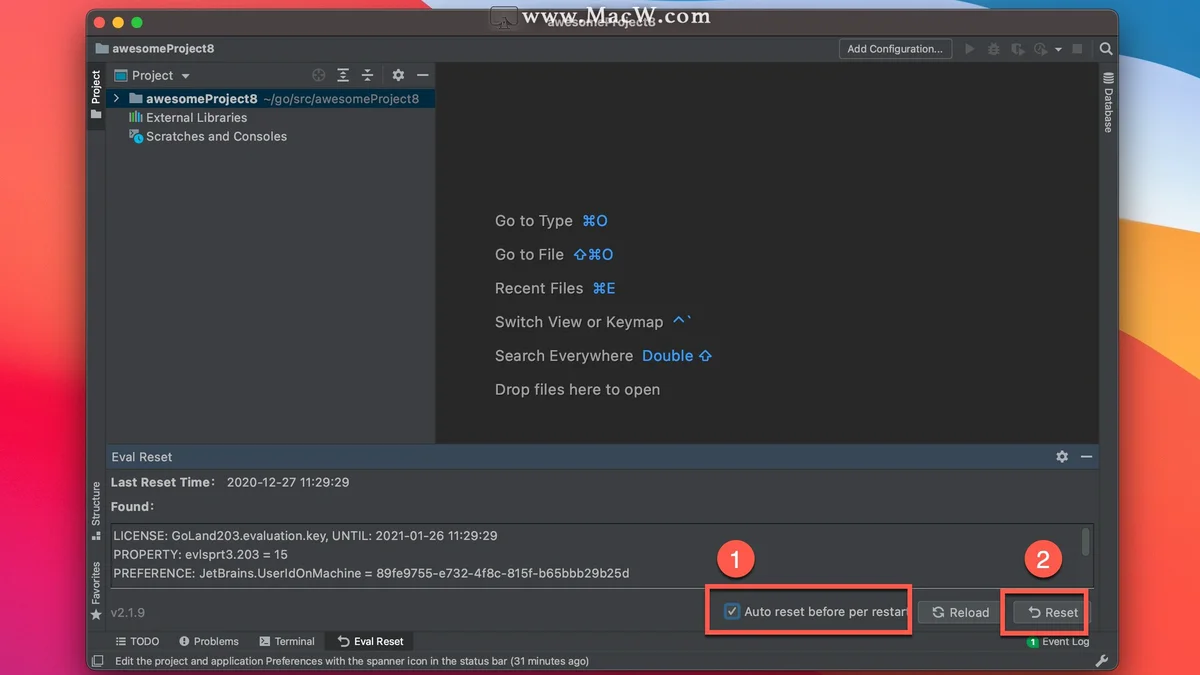Click the yellow minimize window button
1200x675 pixels.
pos(118,23)
